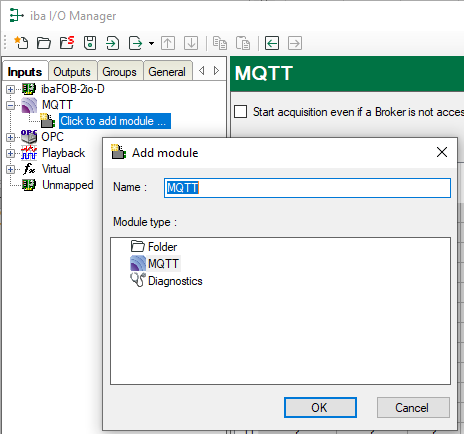The height and width of the screenshot is (434, 464).
Task: Click the Copy toolbar icon
Action: coord(220,43)
